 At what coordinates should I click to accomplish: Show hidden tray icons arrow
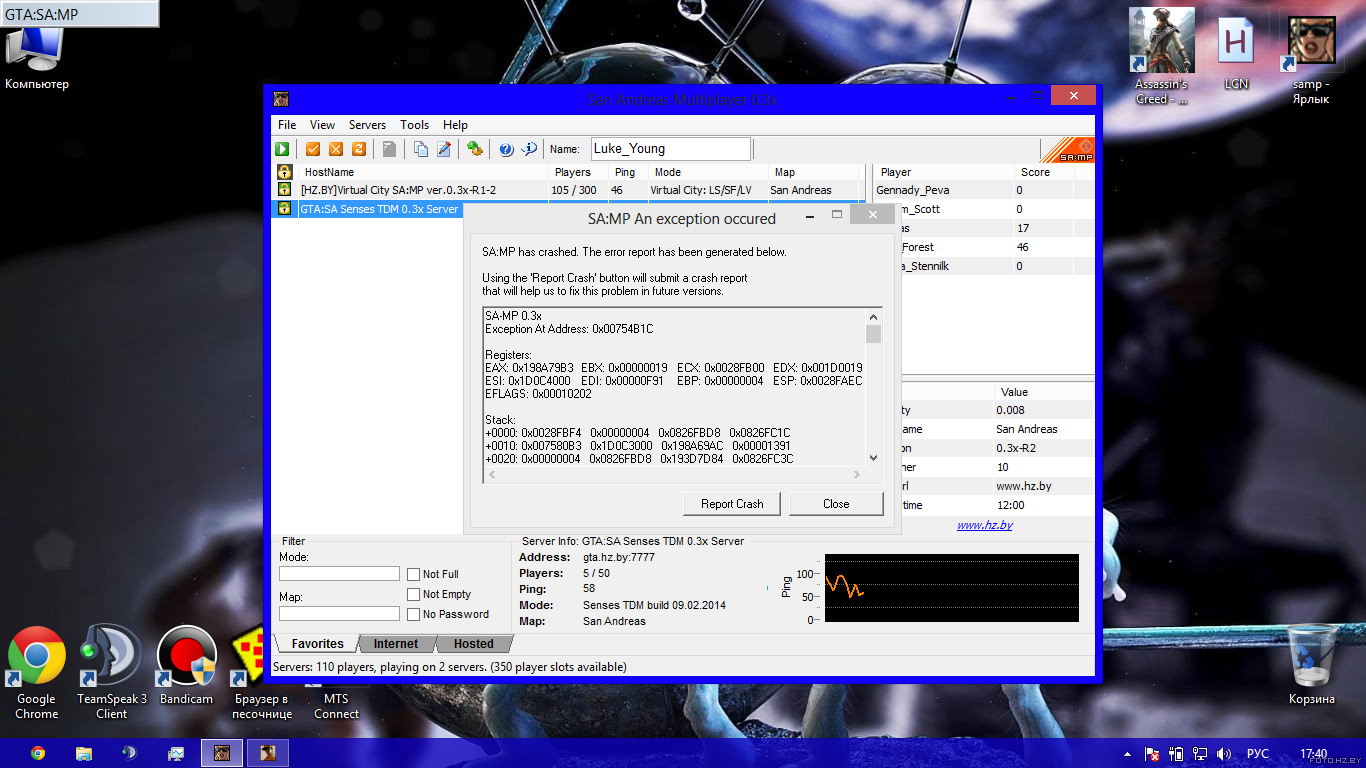coord(1128,754)
